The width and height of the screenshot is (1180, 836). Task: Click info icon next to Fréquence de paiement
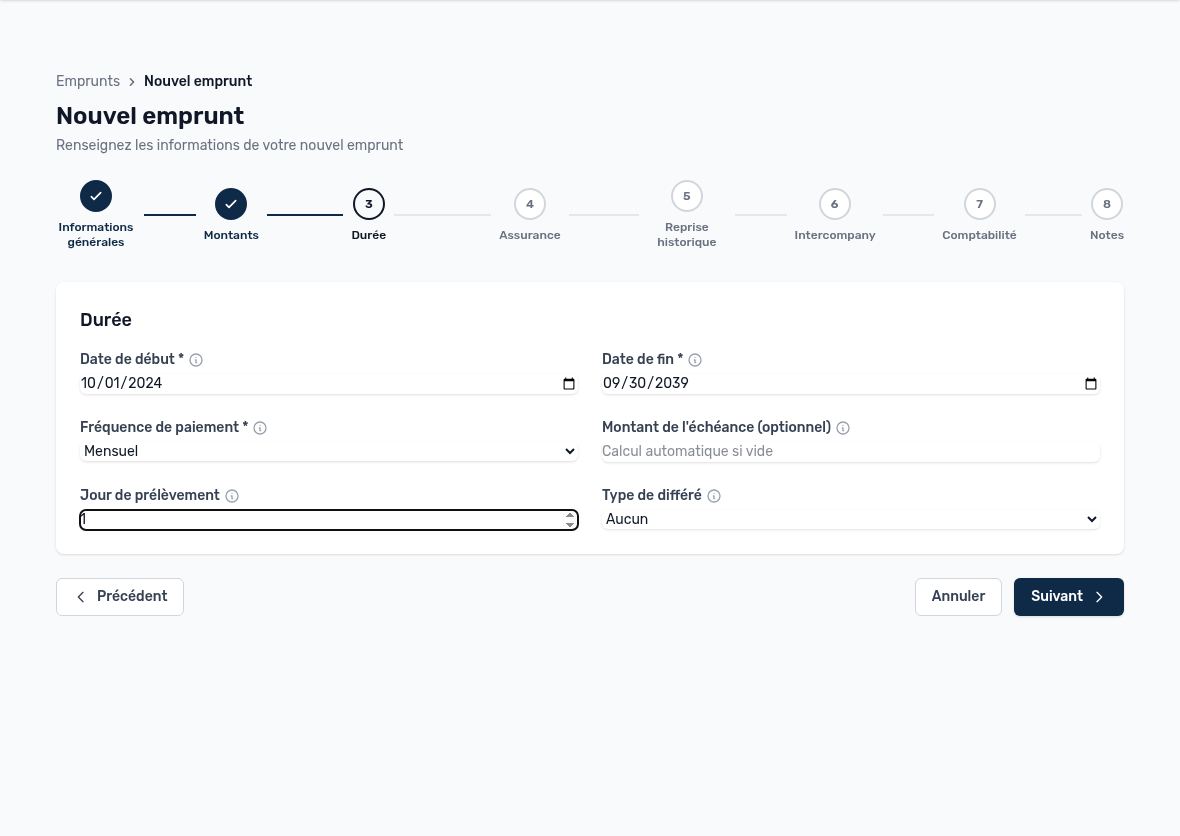tap(260, 428)
